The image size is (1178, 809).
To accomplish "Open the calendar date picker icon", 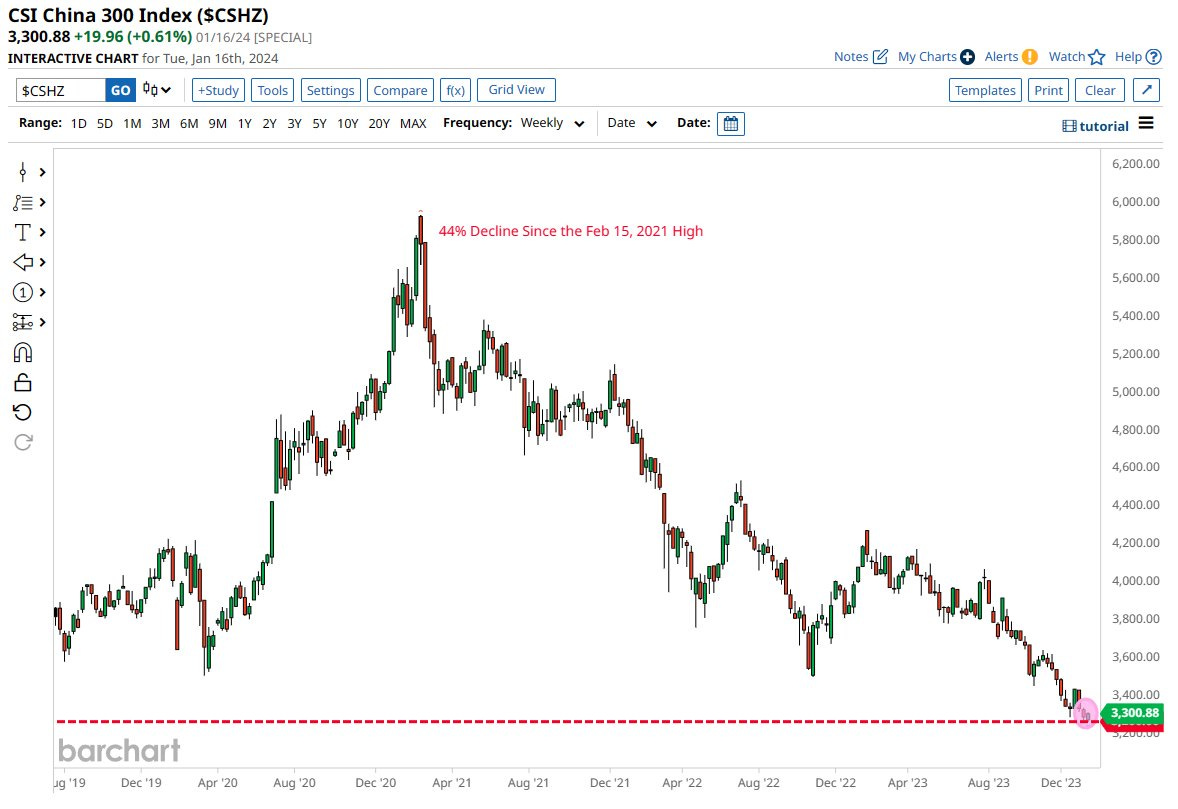I will (x=731, y=124).
